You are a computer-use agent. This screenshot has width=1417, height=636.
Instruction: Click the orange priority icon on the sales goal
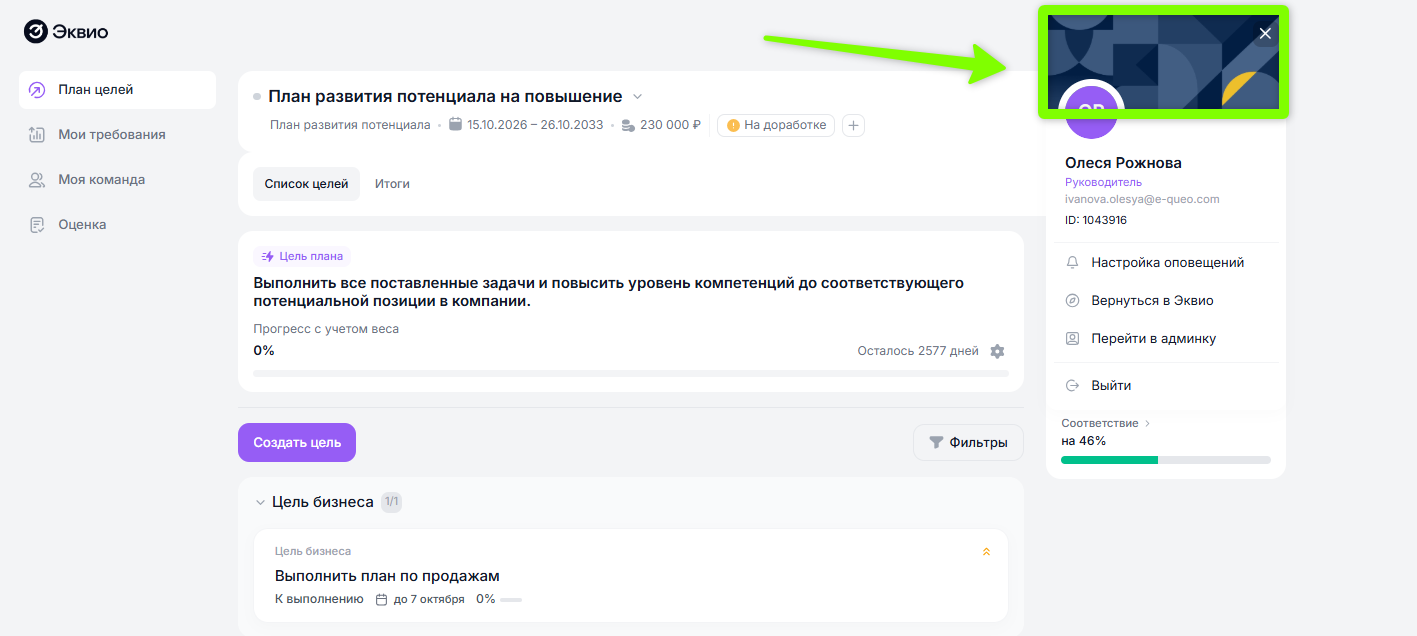click(987, 551)
